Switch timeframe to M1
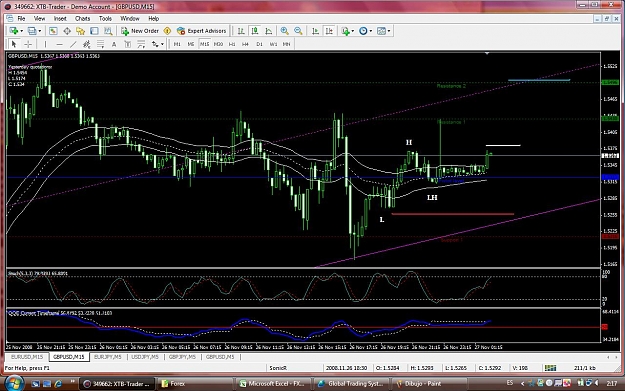The width and height of the screenshot is (625, 391). pos(177,44)
